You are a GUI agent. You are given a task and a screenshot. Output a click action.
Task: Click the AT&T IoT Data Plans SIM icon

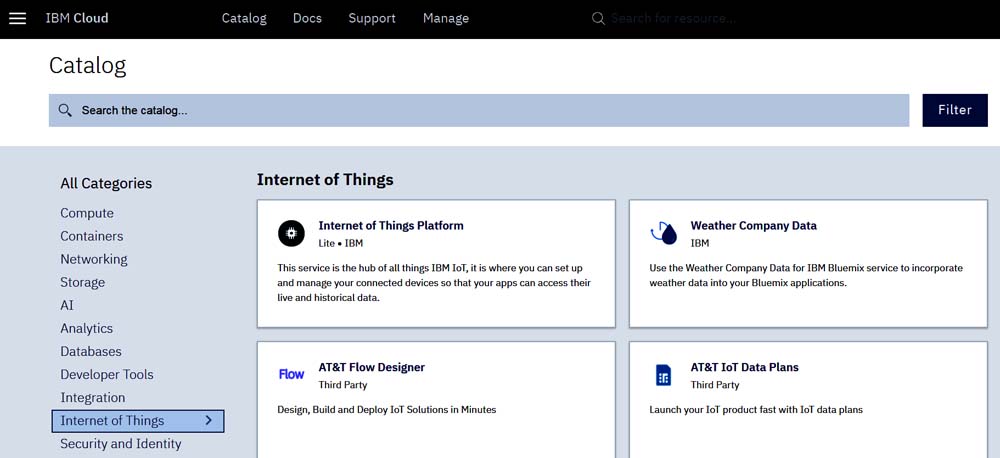point(663,375)
